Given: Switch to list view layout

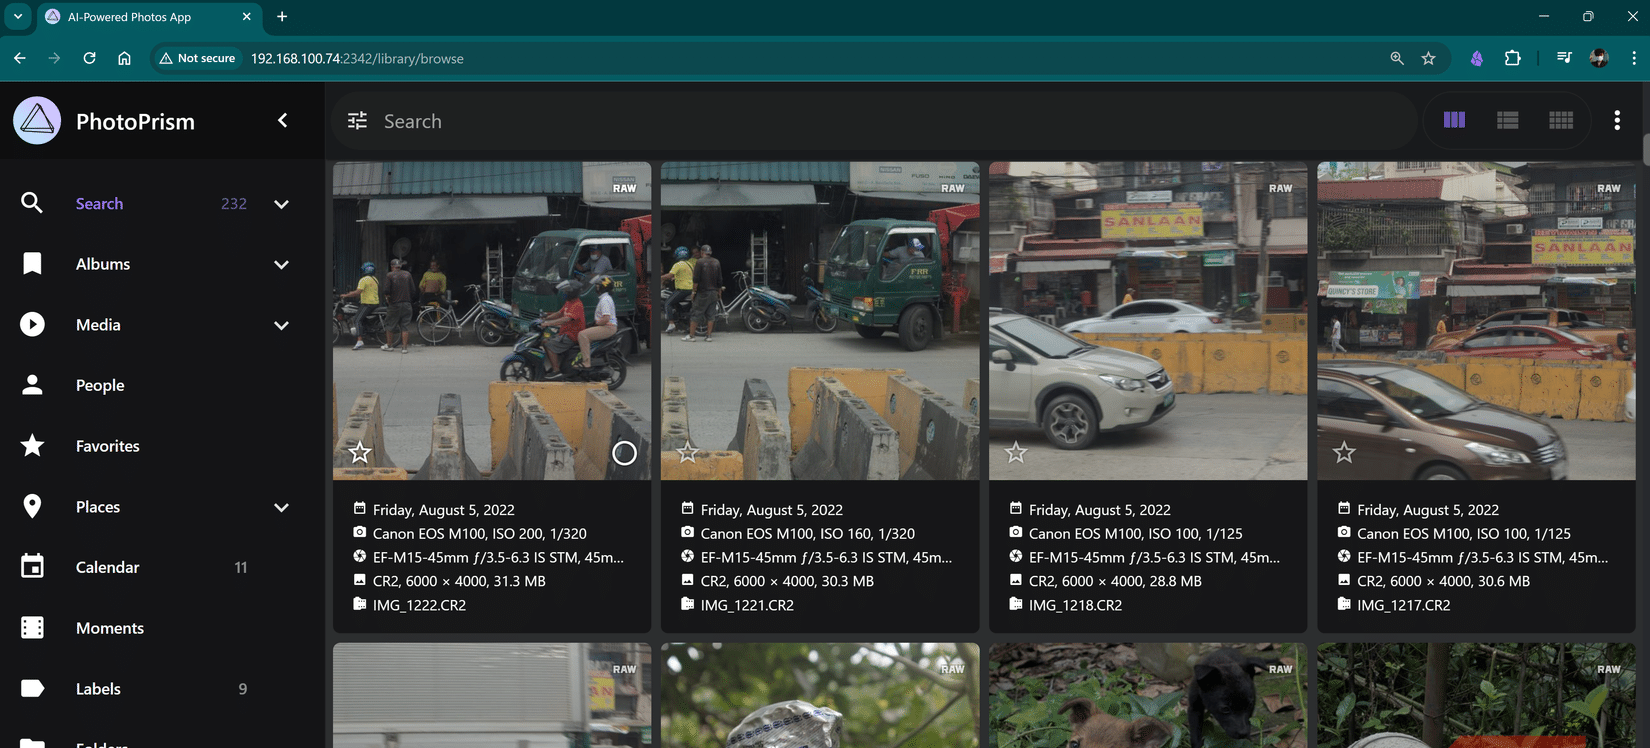Looking at the screenshot, I should pos(1508,120).
